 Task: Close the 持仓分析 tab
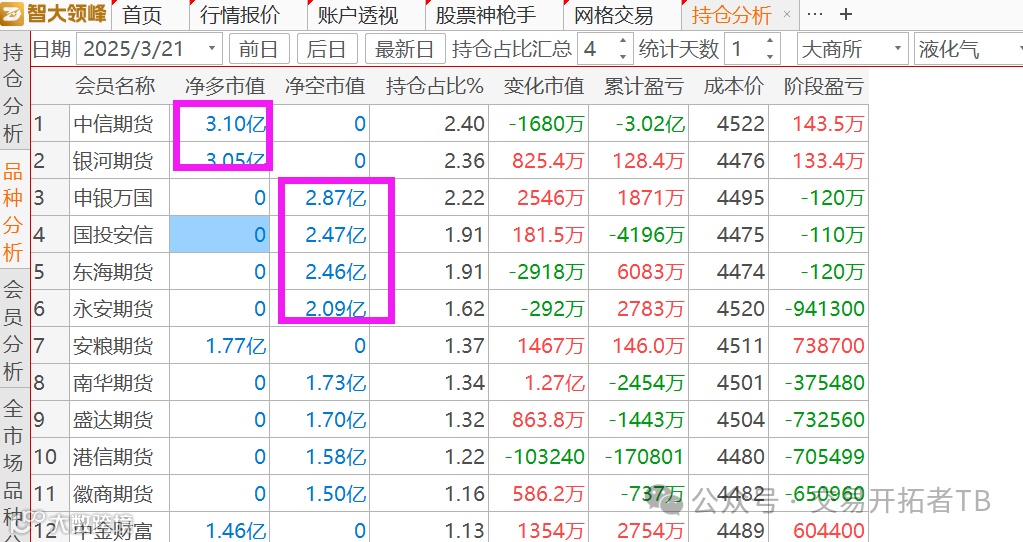pyautogui.click(x=787, y=14)
